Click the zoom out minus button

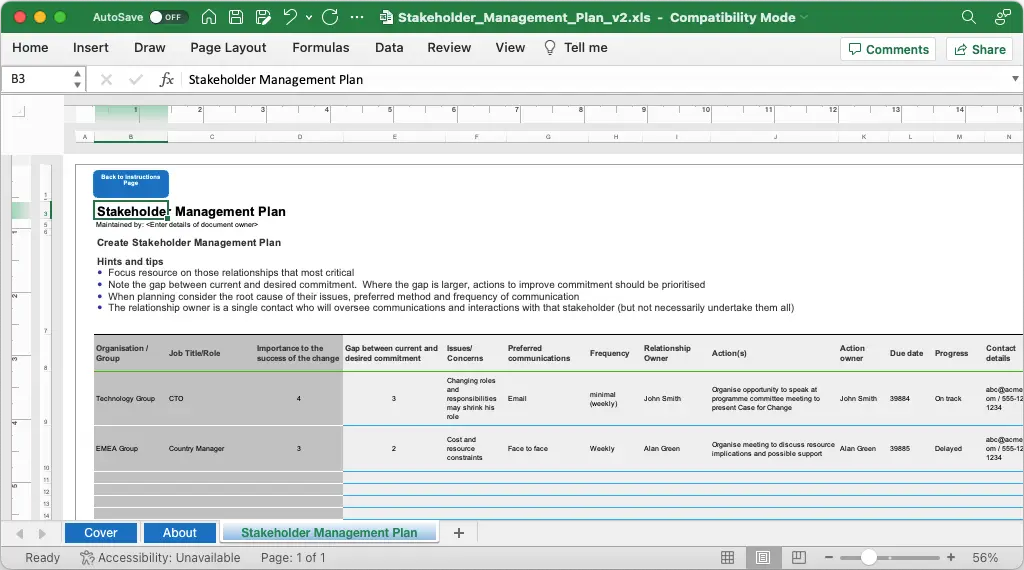click(x=829, y=558)
